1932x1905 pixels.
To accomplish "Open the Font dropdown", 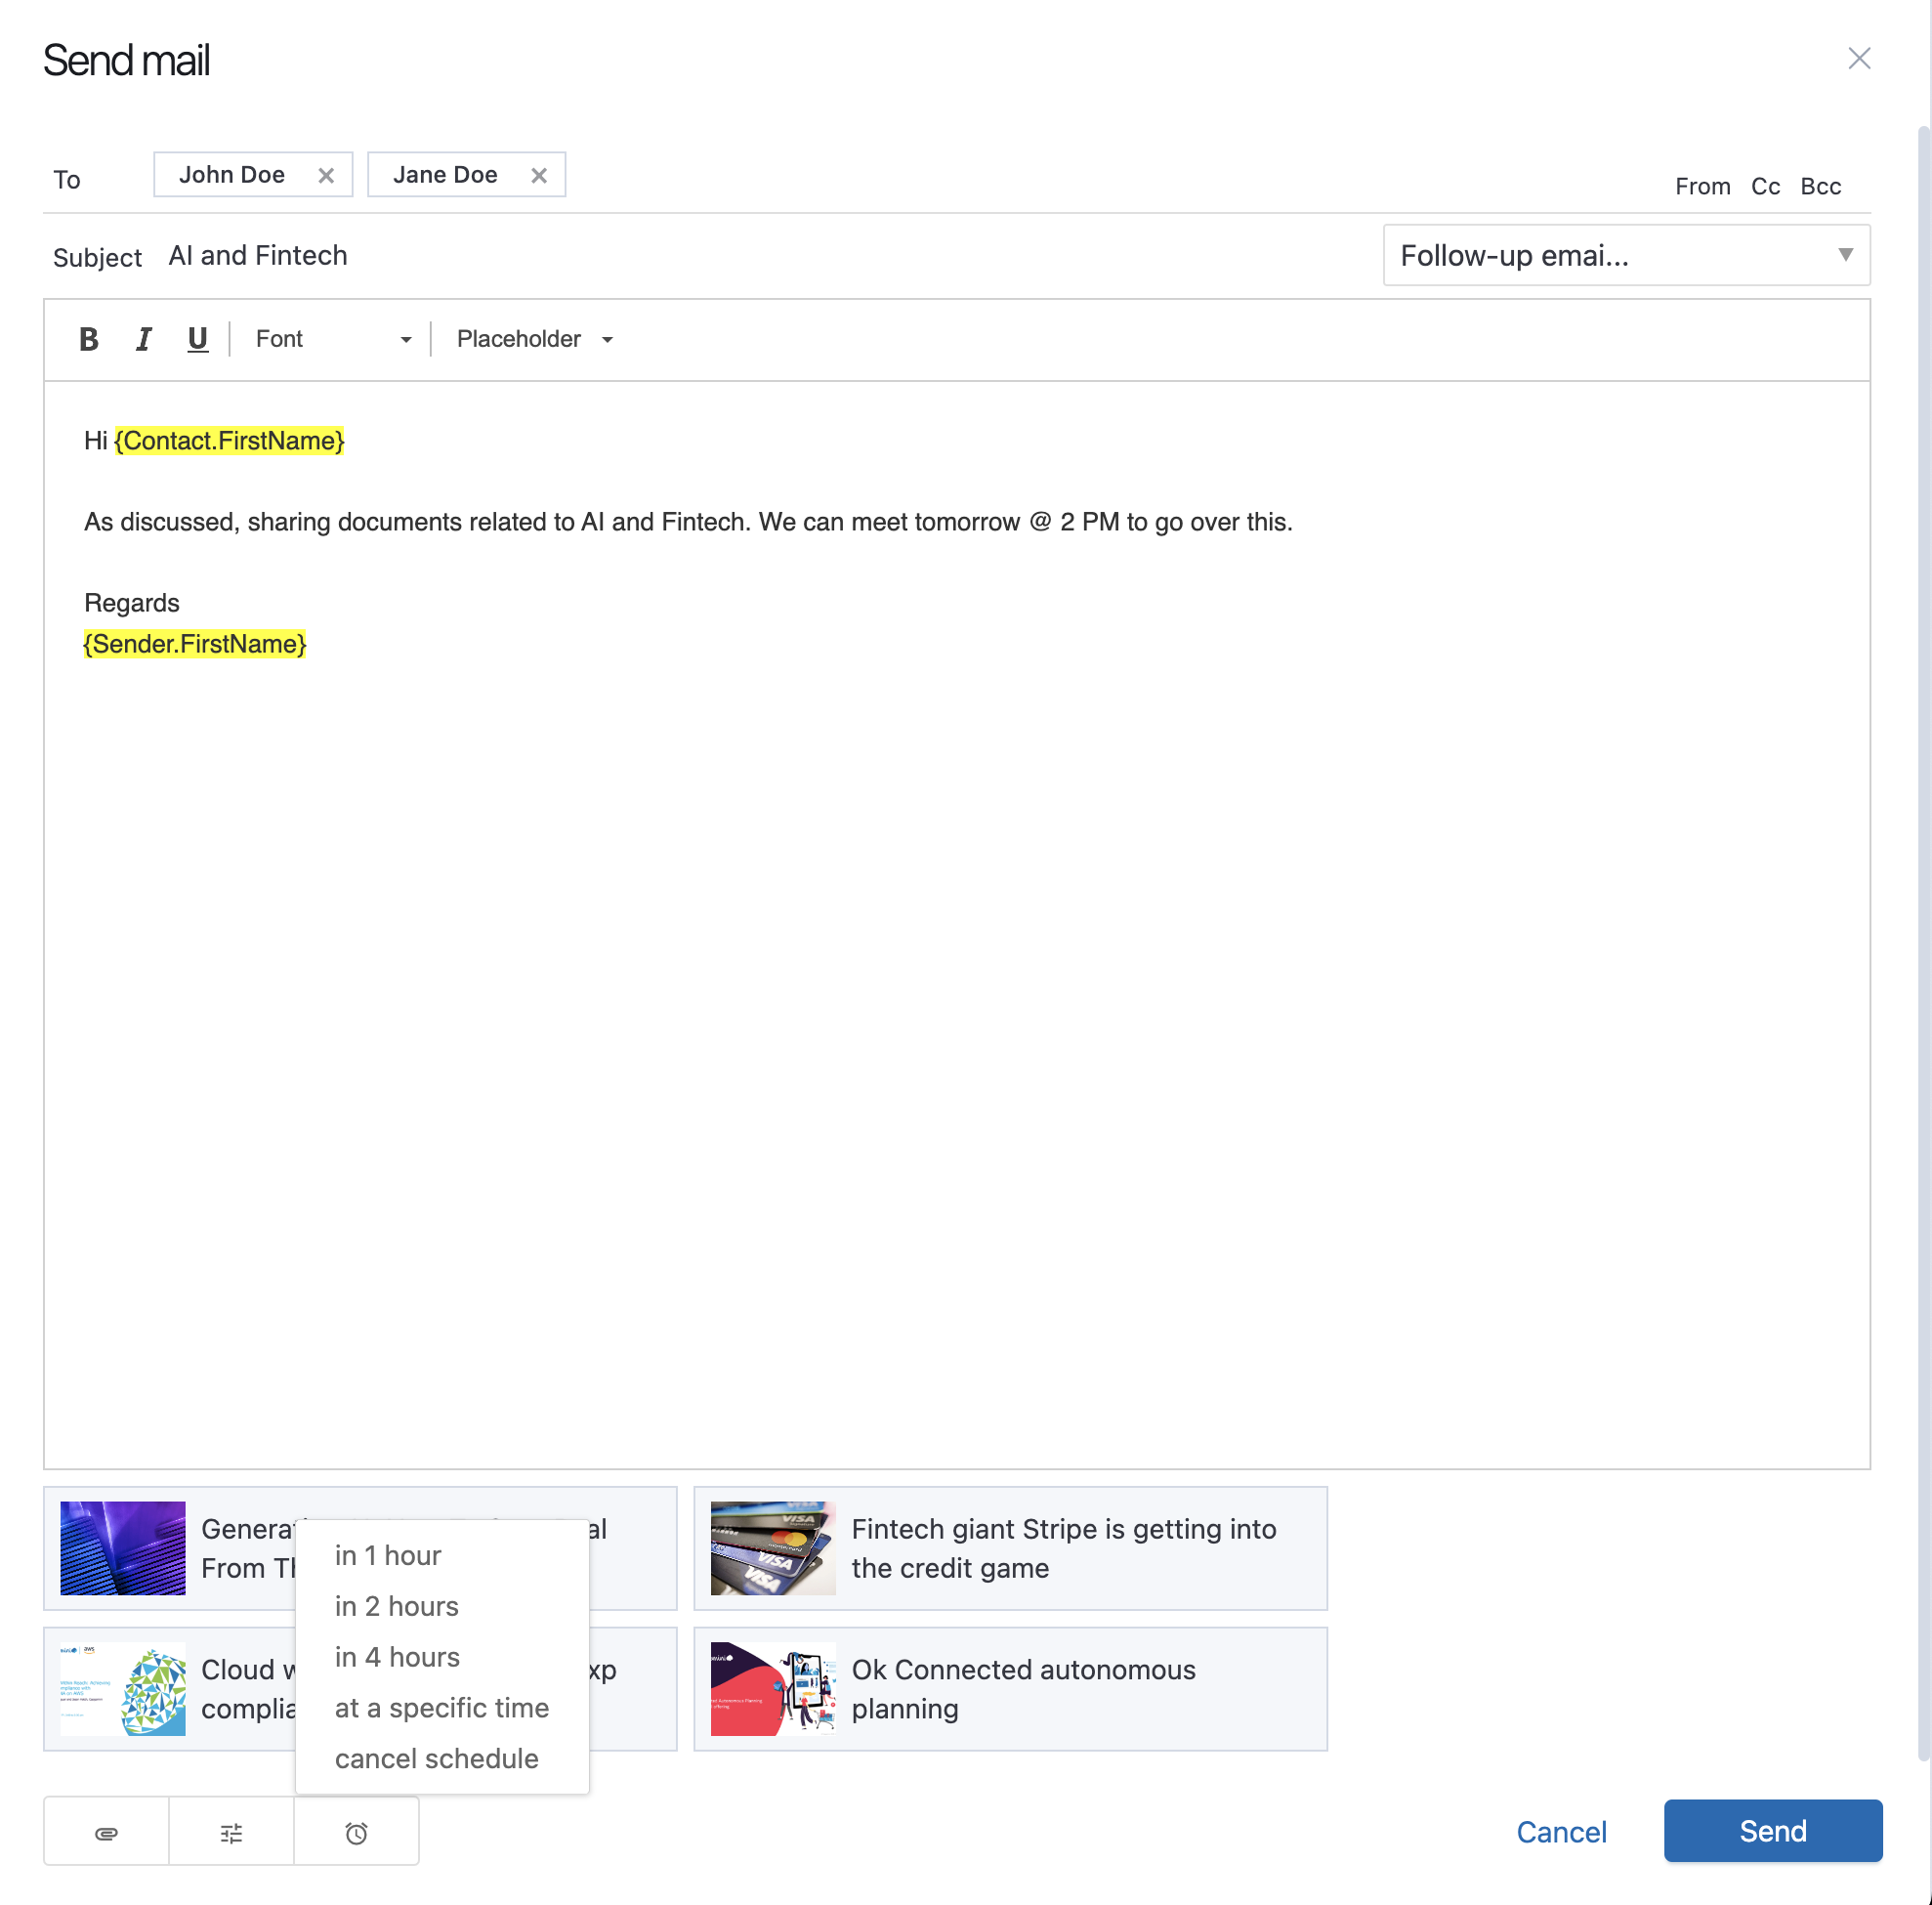I will pos(333,339).
